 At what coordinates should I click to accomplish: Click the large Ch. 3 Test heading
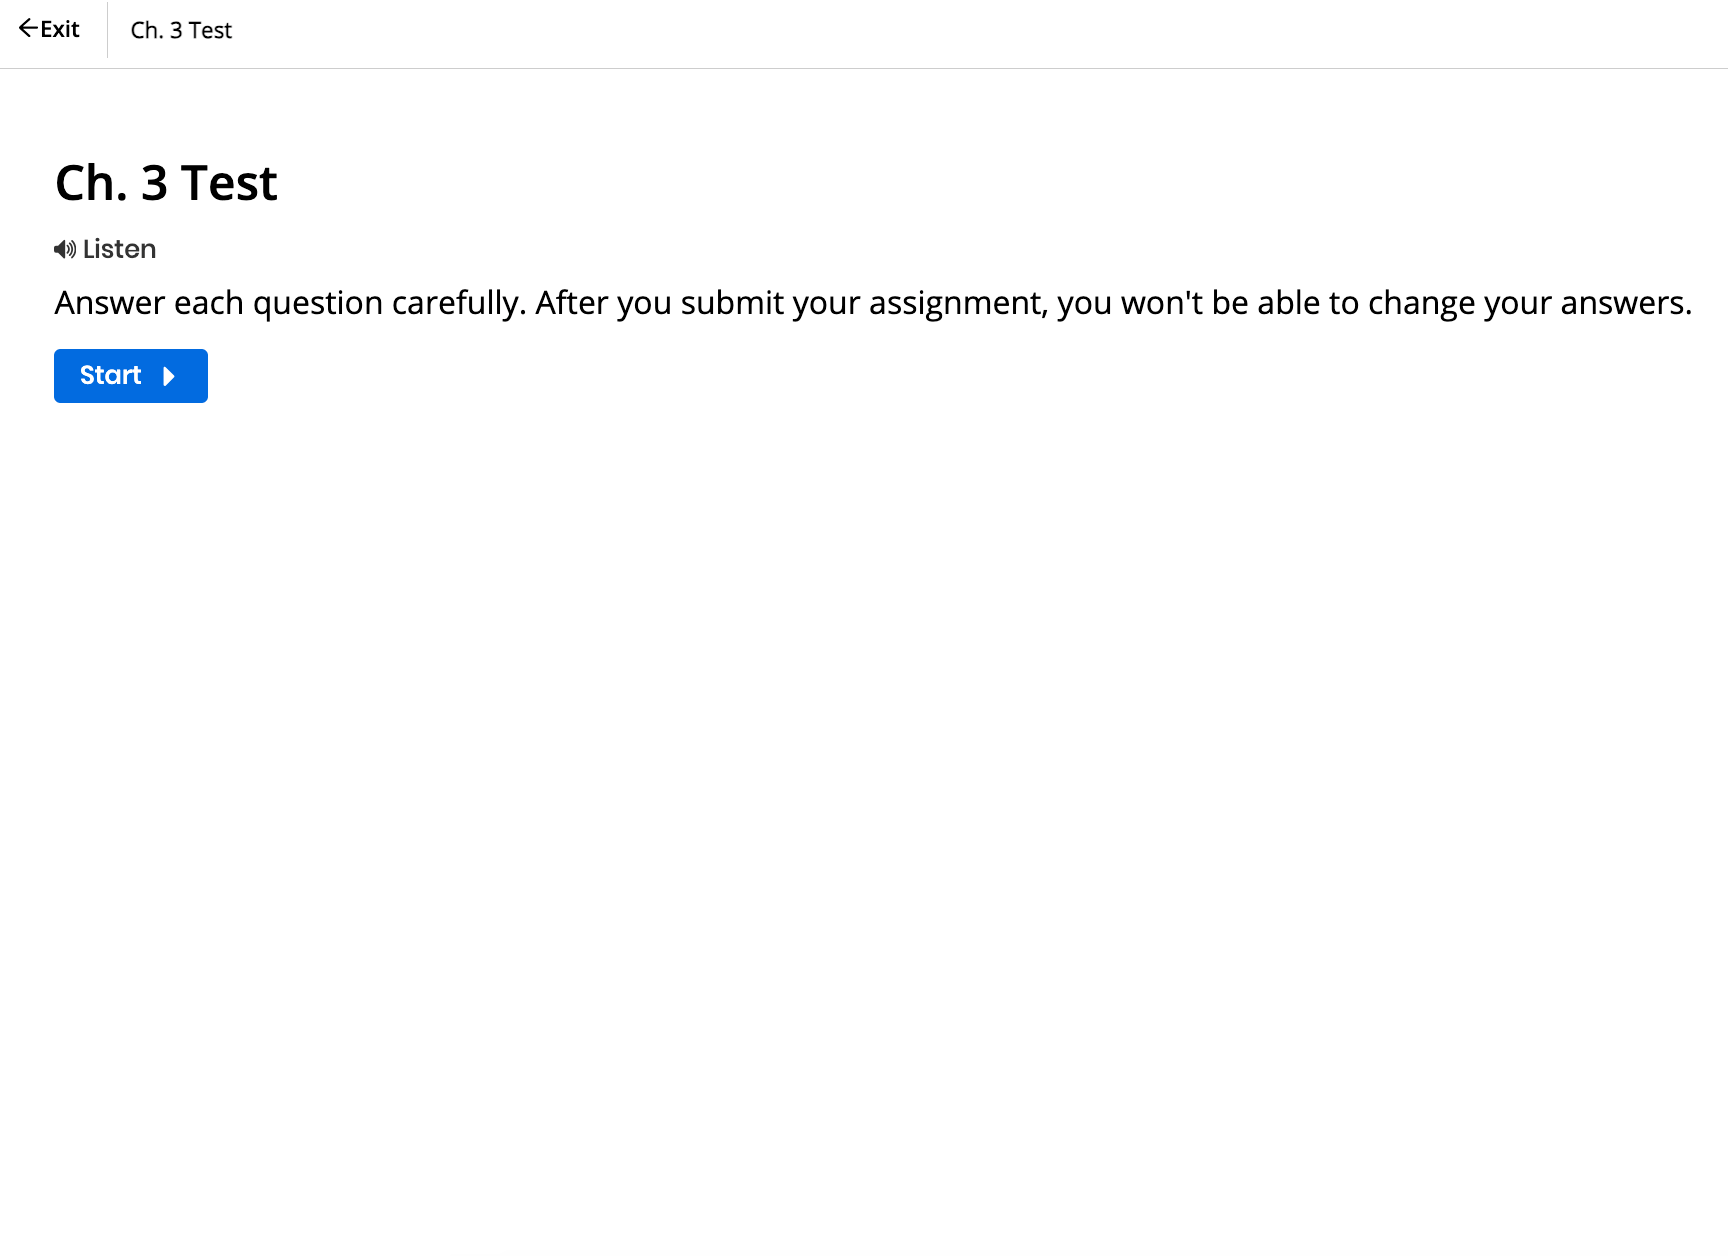(x=166, y=184)
